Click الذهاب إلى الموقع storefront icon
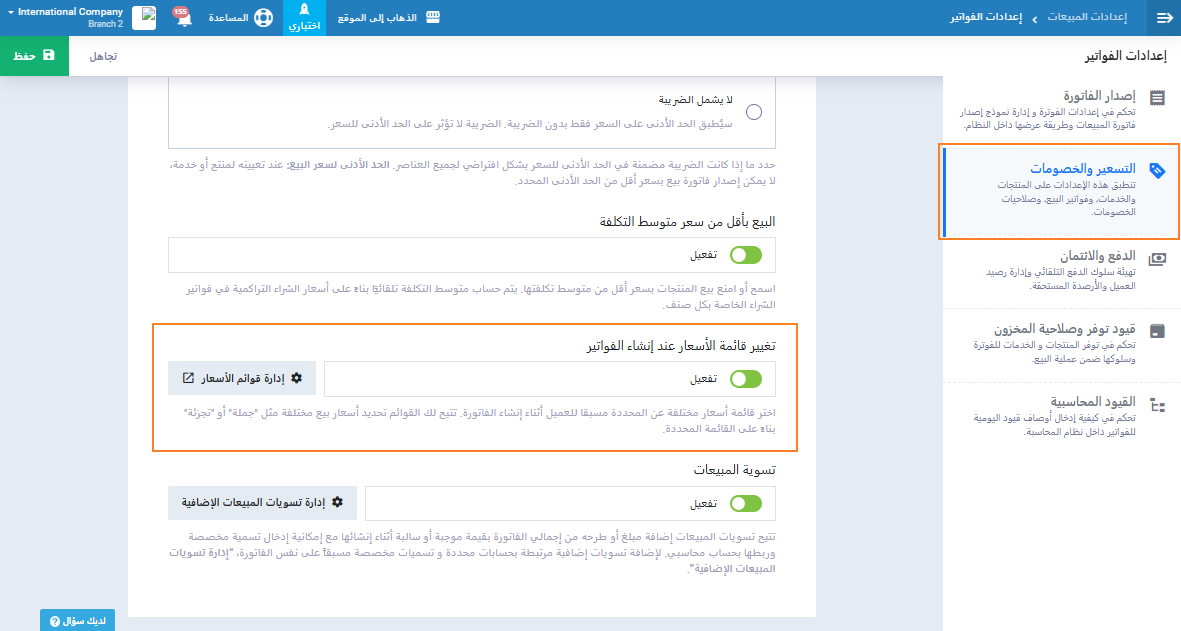The image size is (1181, 631). (x=433, y=18)
